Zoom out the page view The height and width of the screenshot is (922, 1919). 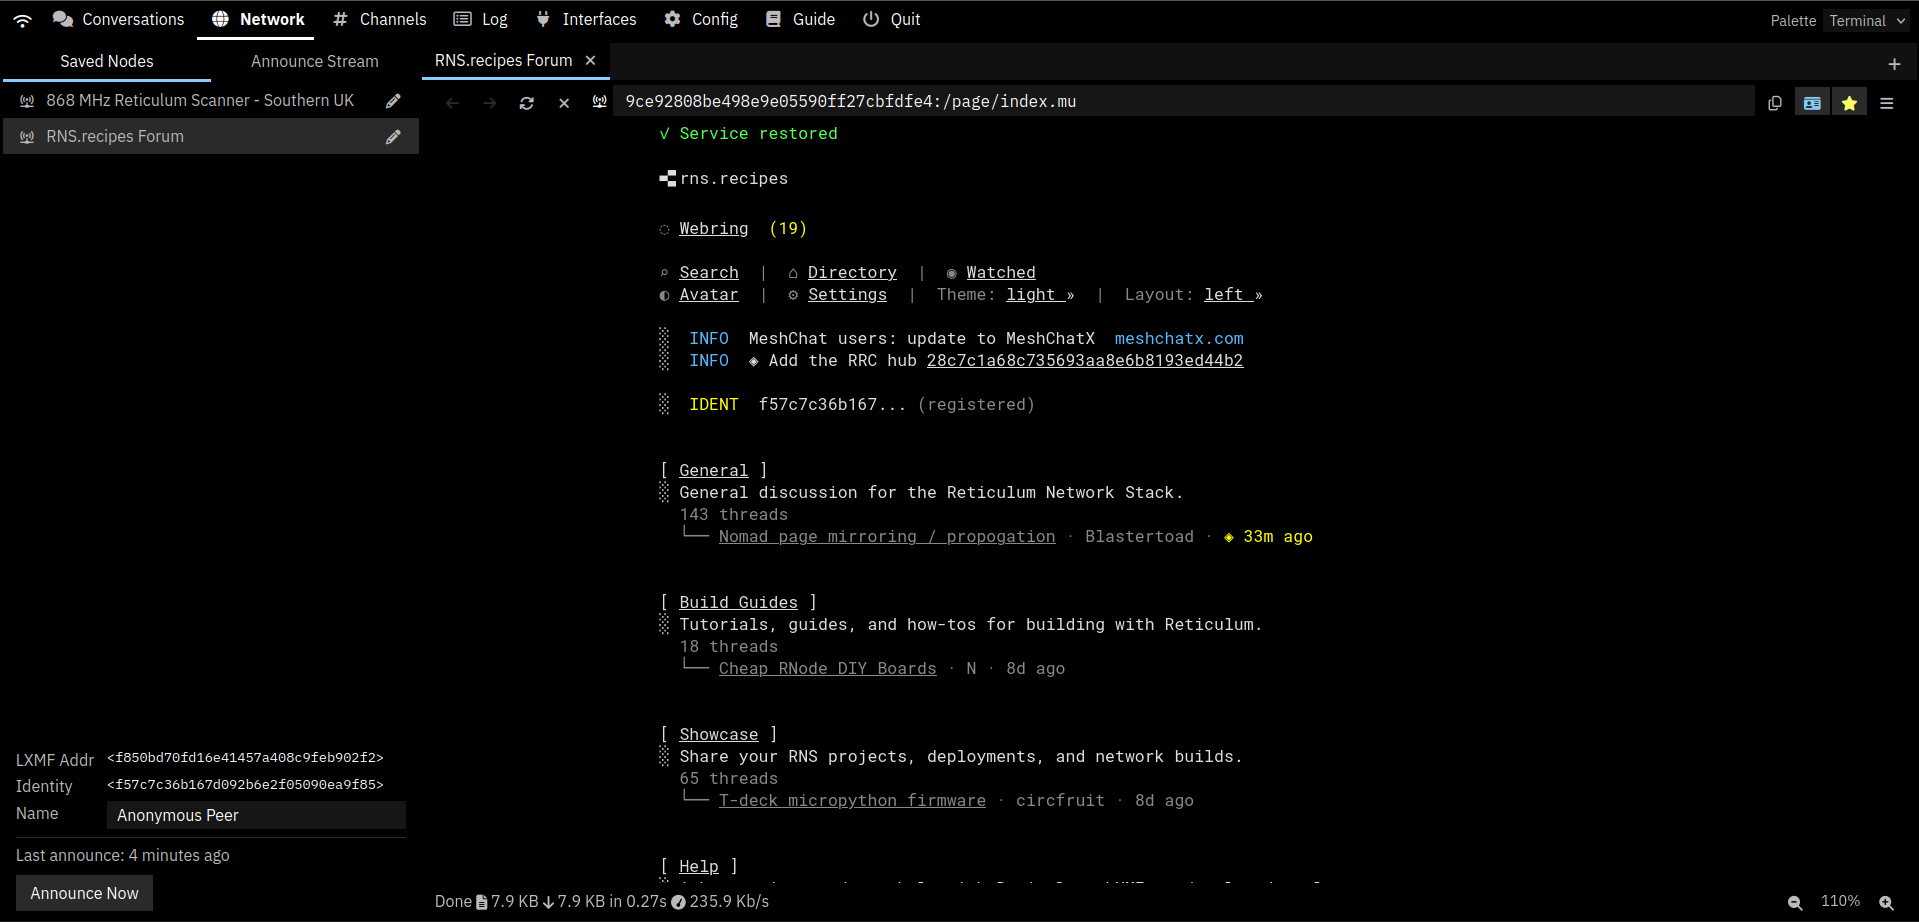pyautogui.click(x=1795, y=902)
